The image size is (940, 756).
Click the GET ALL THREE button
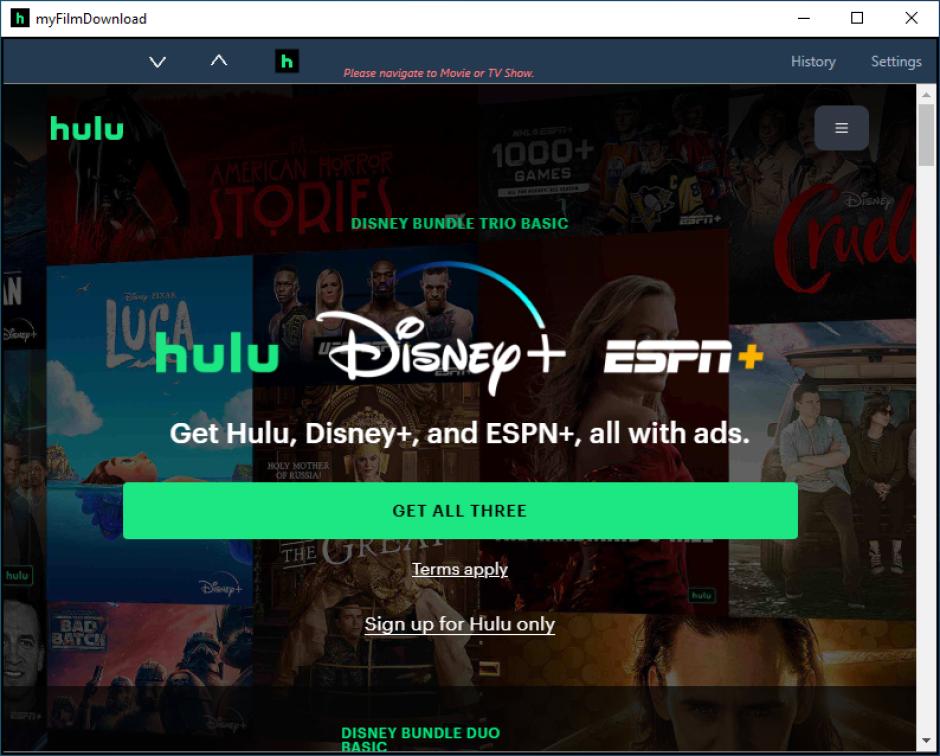click(x=460, y=510)
